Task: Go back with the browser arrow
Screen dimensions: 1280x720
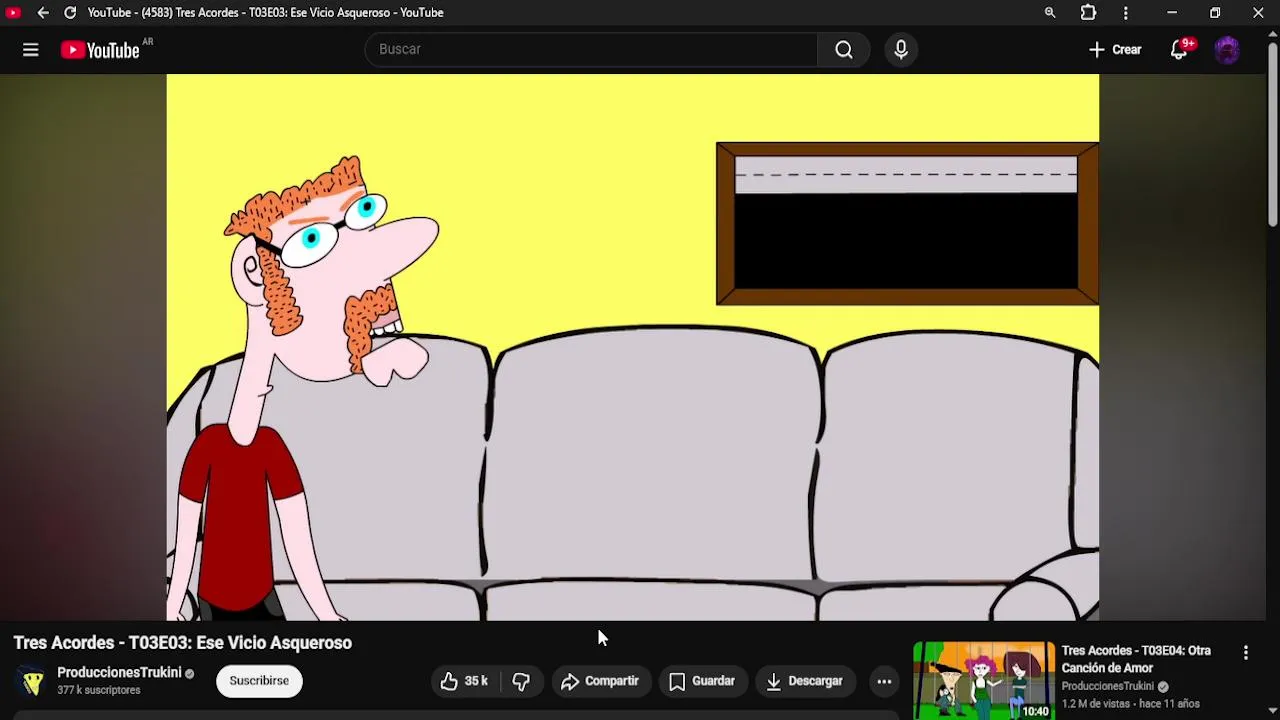Action: click(x=42, y=13)
